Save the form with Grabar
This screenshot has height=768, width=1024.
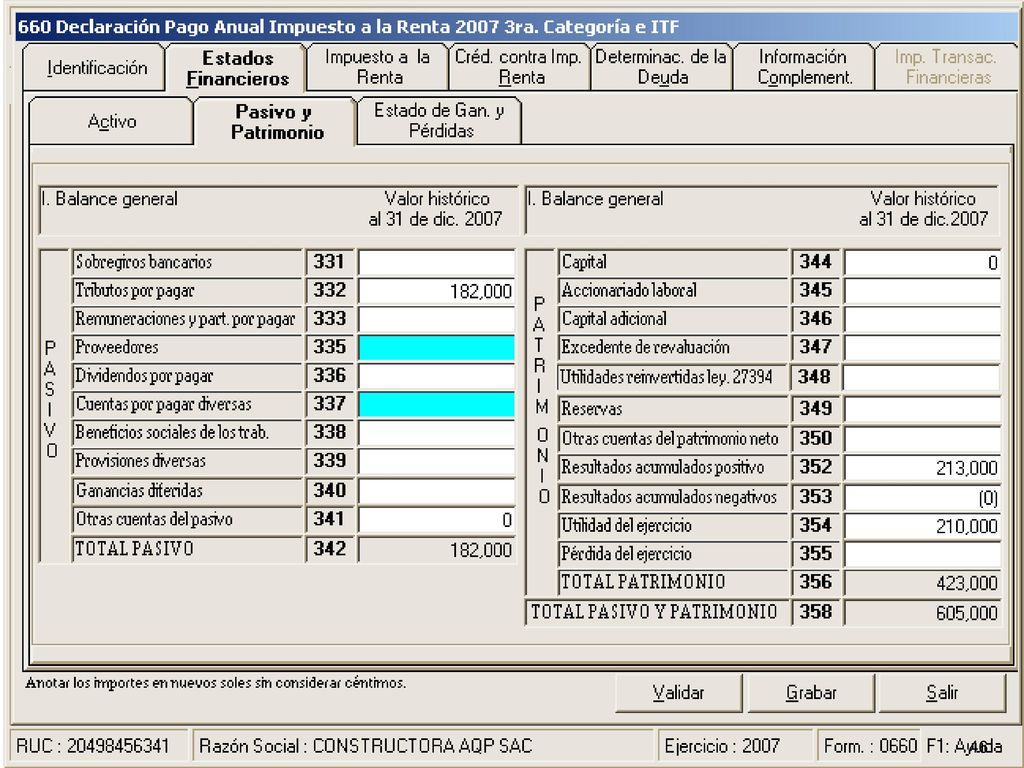click(x=810, y=692)
